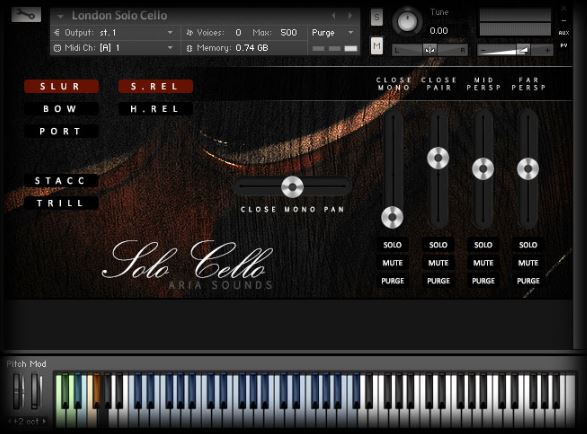Toggle the S.REL release option
The image size is (587, 434).
tap(155, 87)
